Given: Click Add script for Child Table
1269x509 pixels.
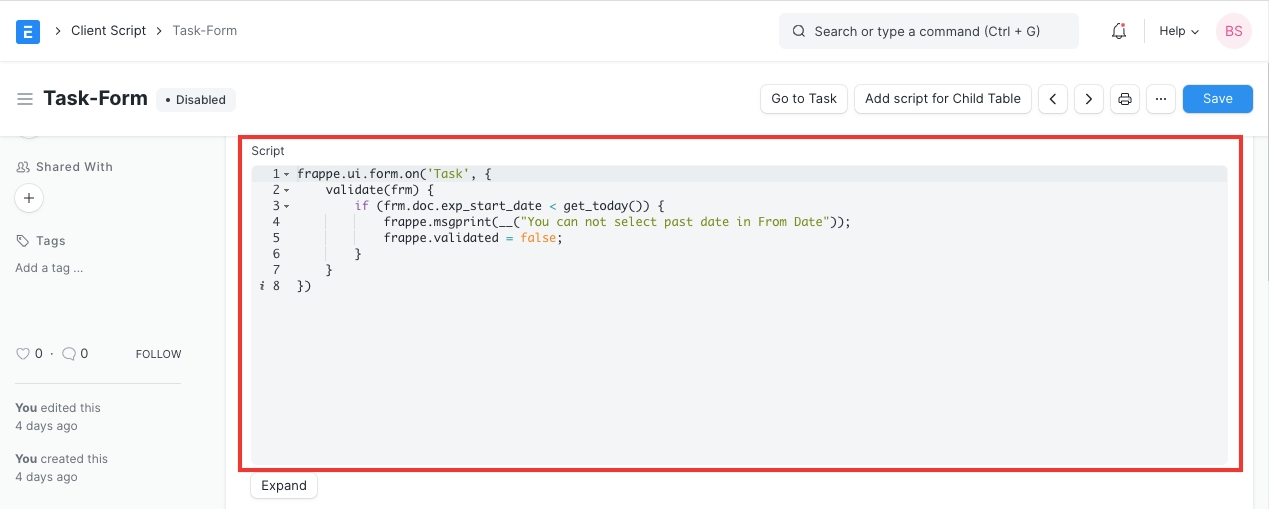Looking at the screenshot, I should coord(942,99).
